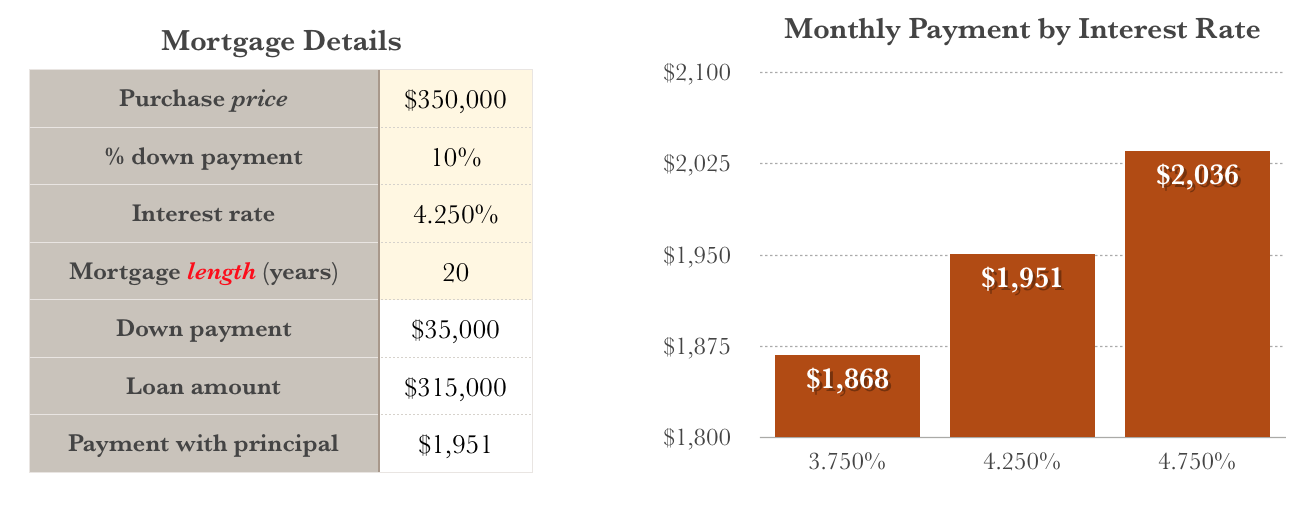Select the 3.750% axis label
This screenshot has width=1310, height=524.
point(847,462)
